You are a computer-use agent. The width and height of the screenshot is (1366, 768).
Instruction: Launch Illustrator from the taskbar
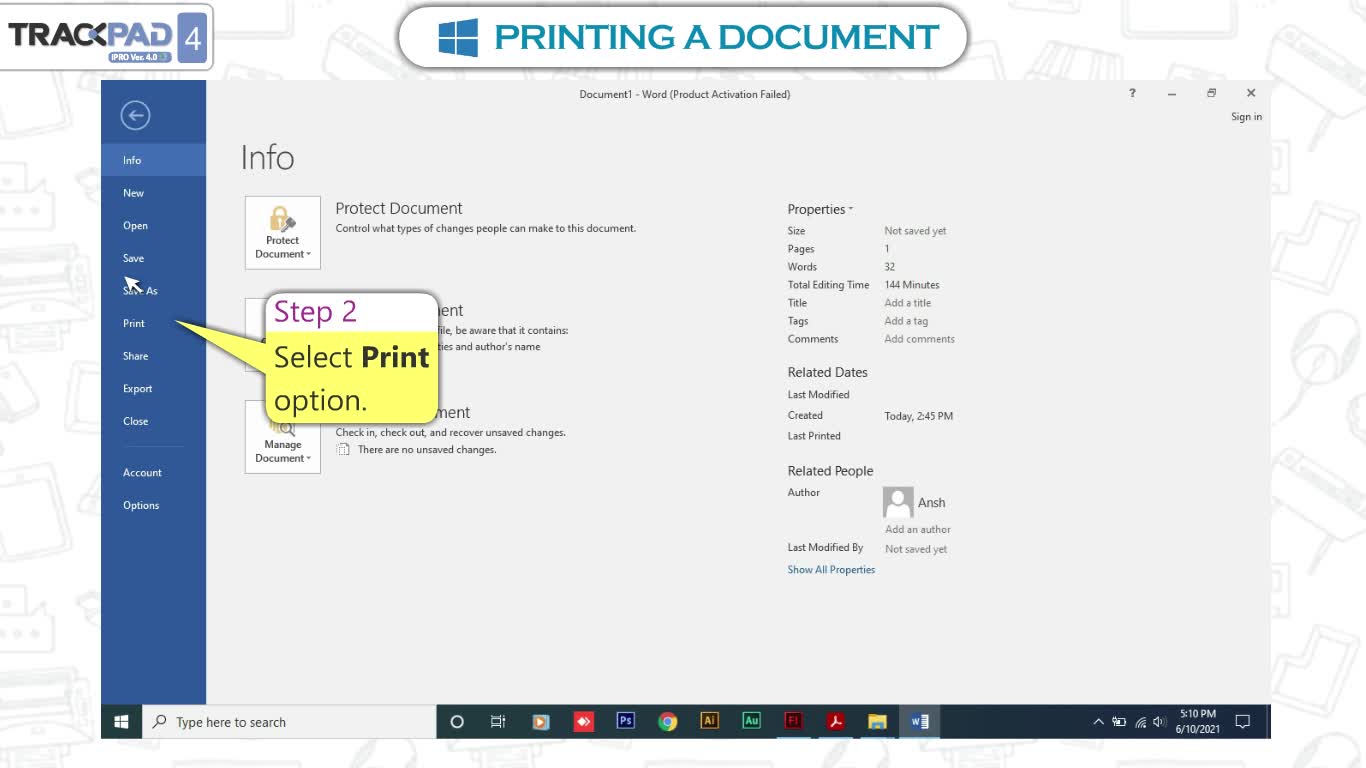(x=710, y=721)
